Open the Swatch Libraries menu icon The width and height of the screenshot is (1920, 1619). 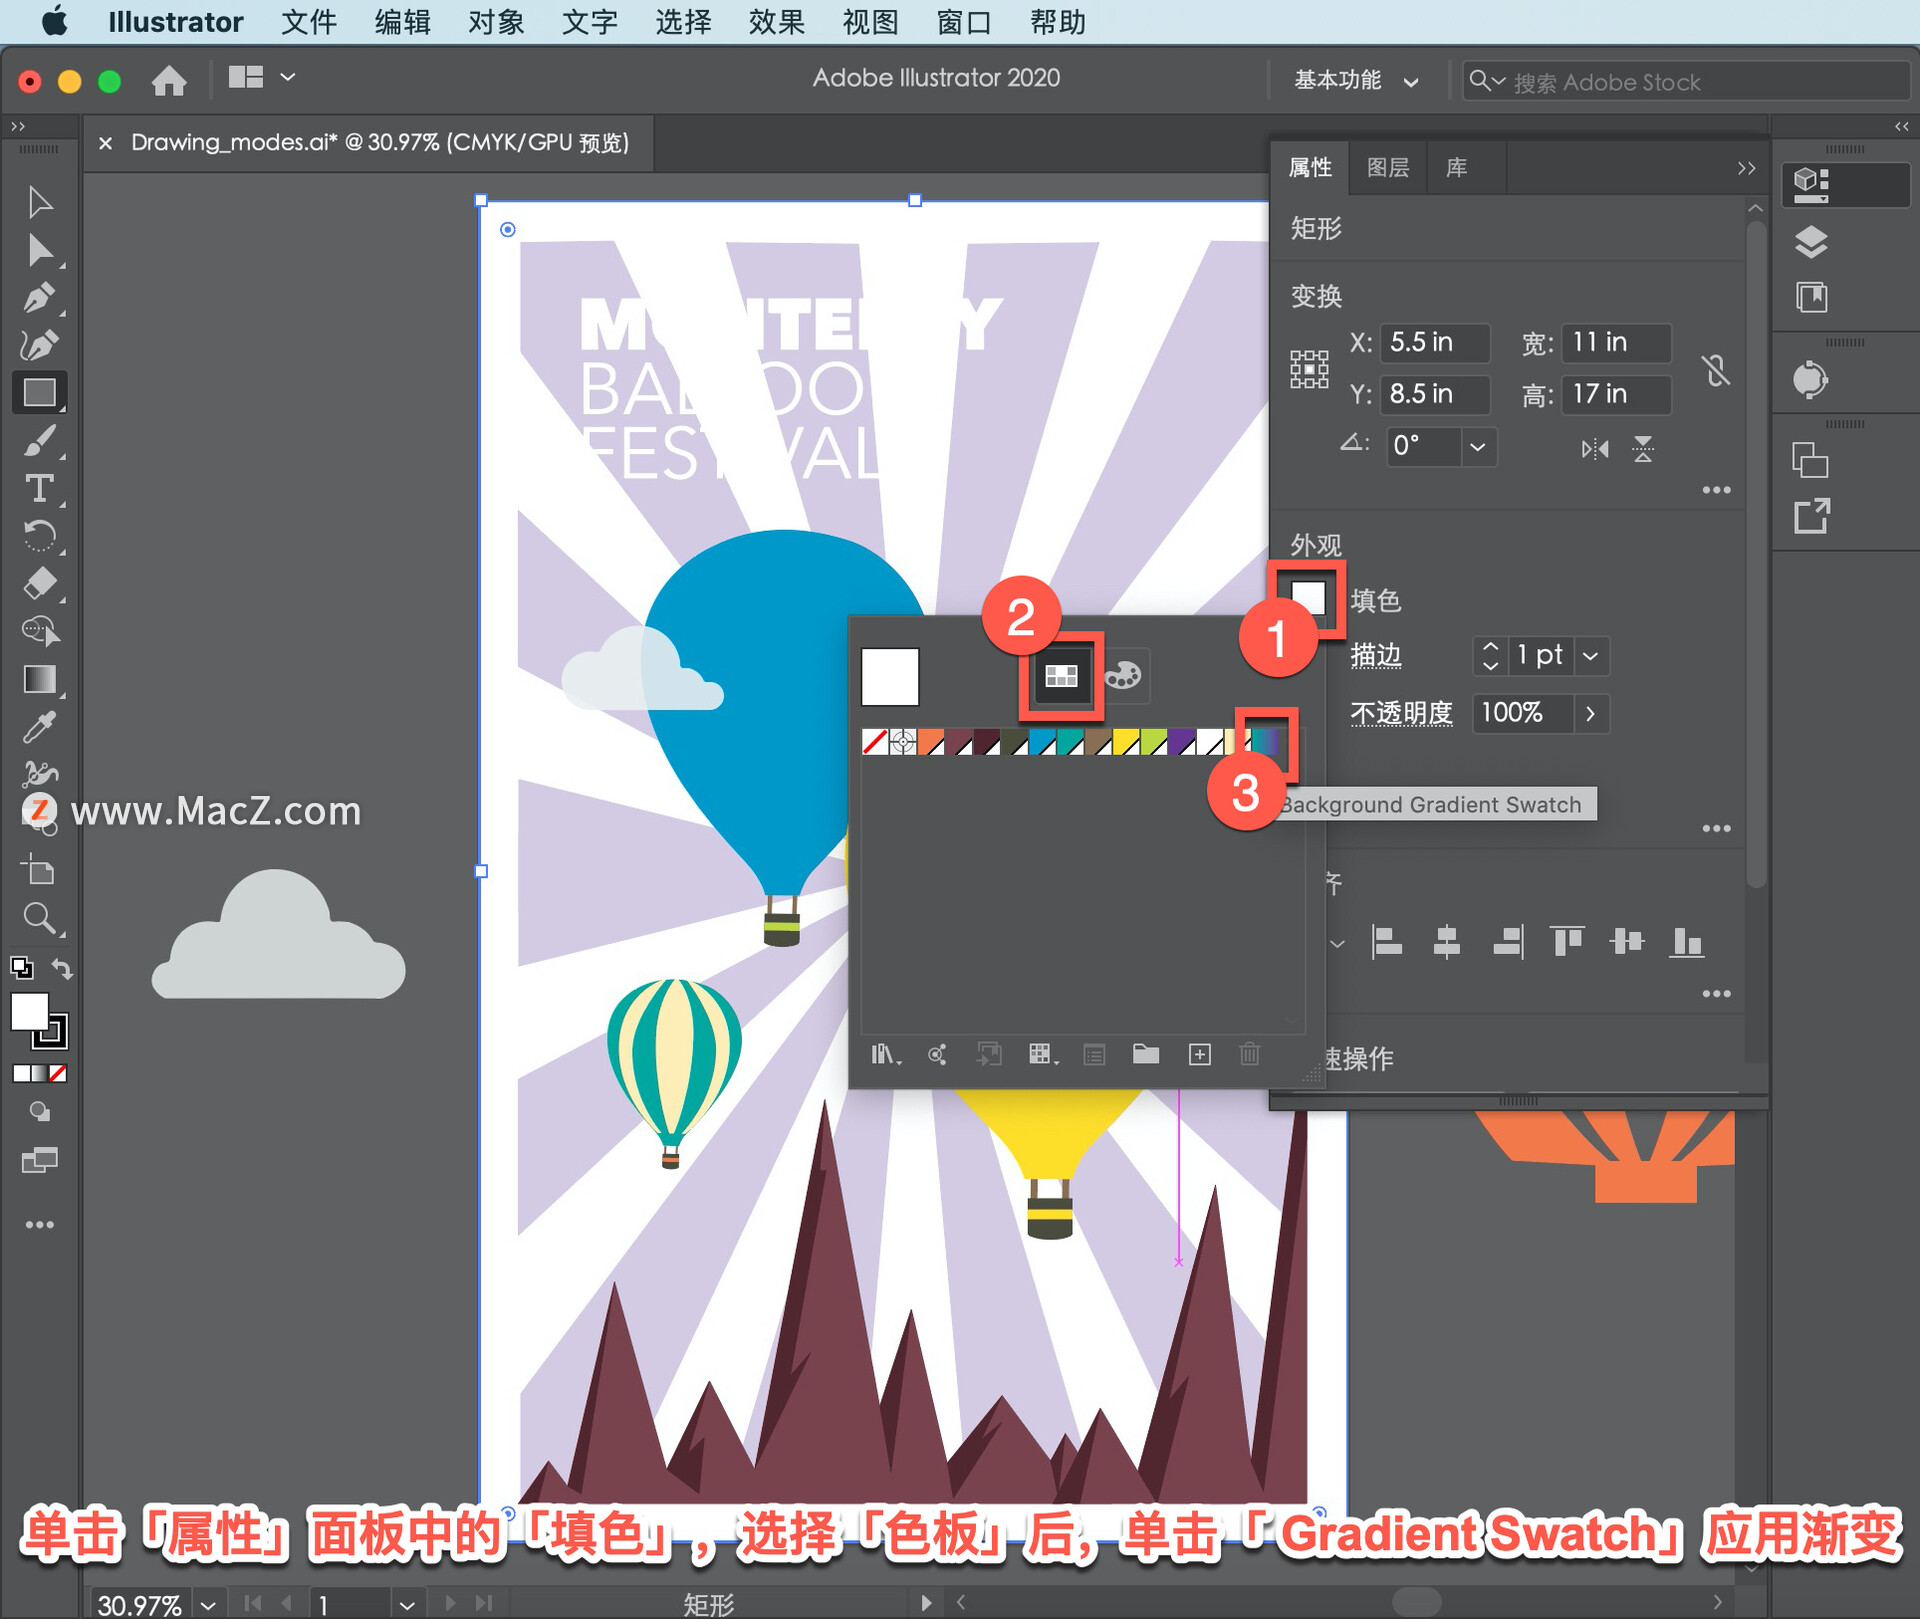coord(884,1054)
